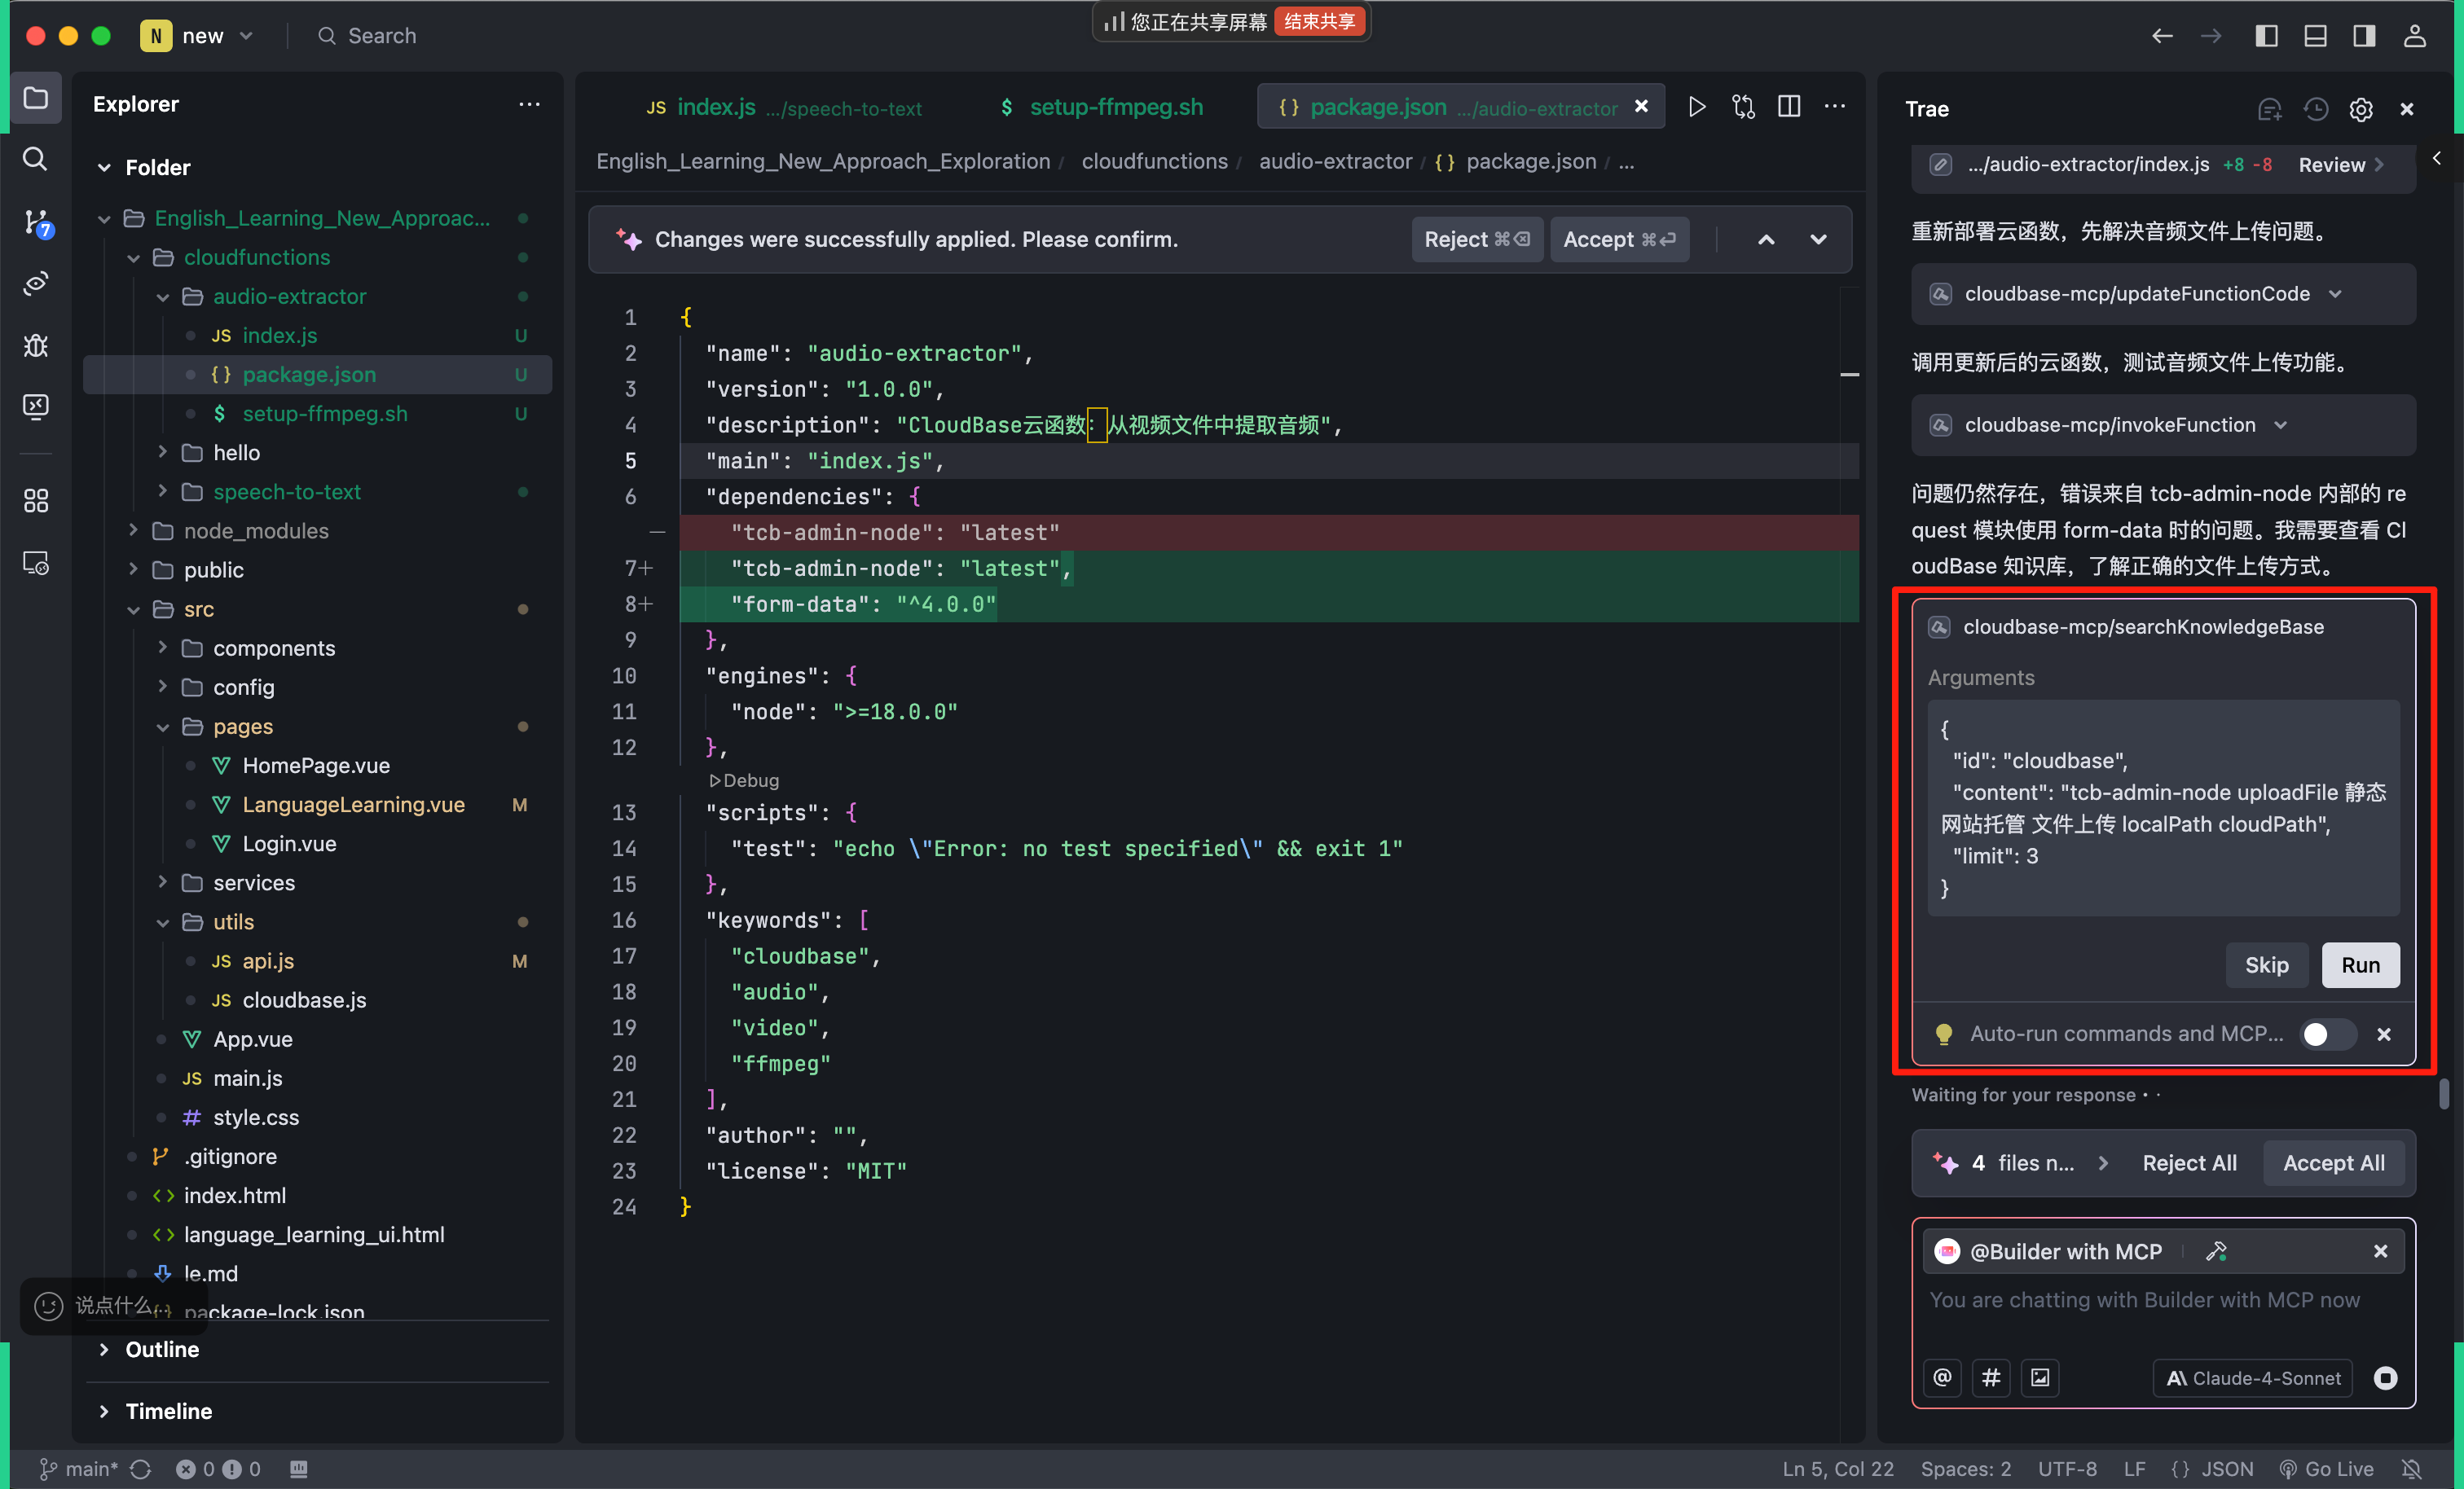Click Reject All for changed files
This screenshot has height=1489, width=2464.
pos(2189,1163)
